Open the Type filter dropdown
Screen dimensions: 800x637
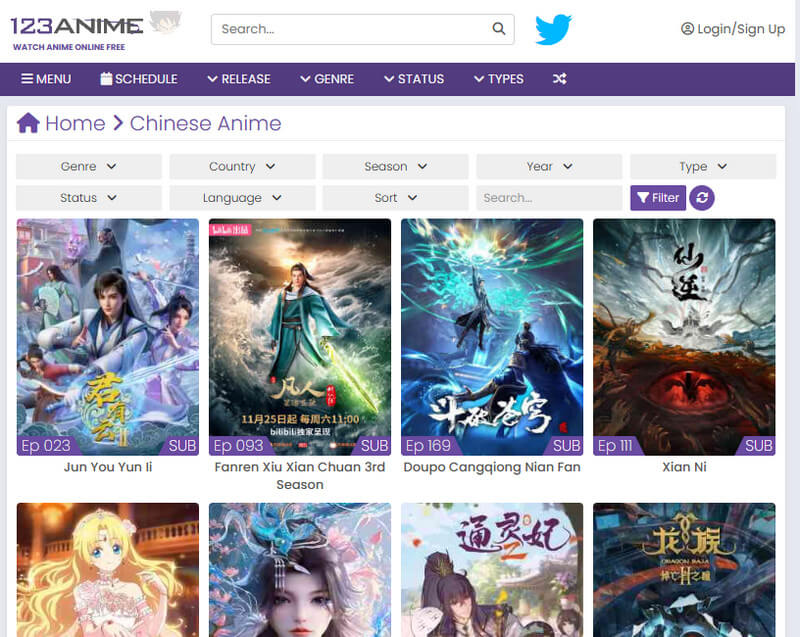point(703,167)
